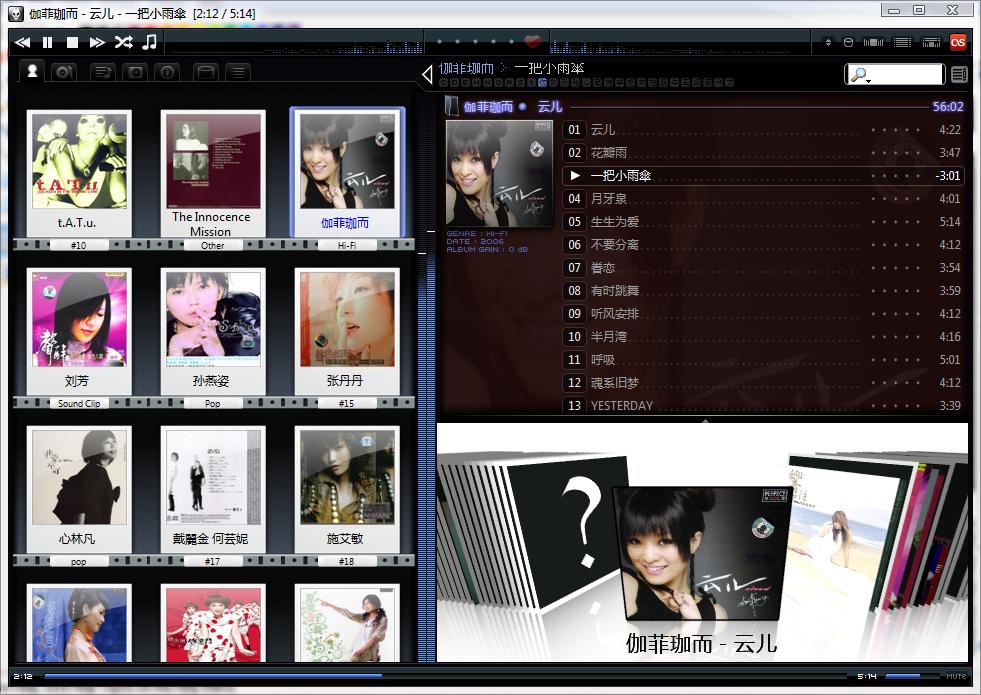Set rating dots for track 云儿
This screenshot has height=695, width=981.
(x=895, y=130)
